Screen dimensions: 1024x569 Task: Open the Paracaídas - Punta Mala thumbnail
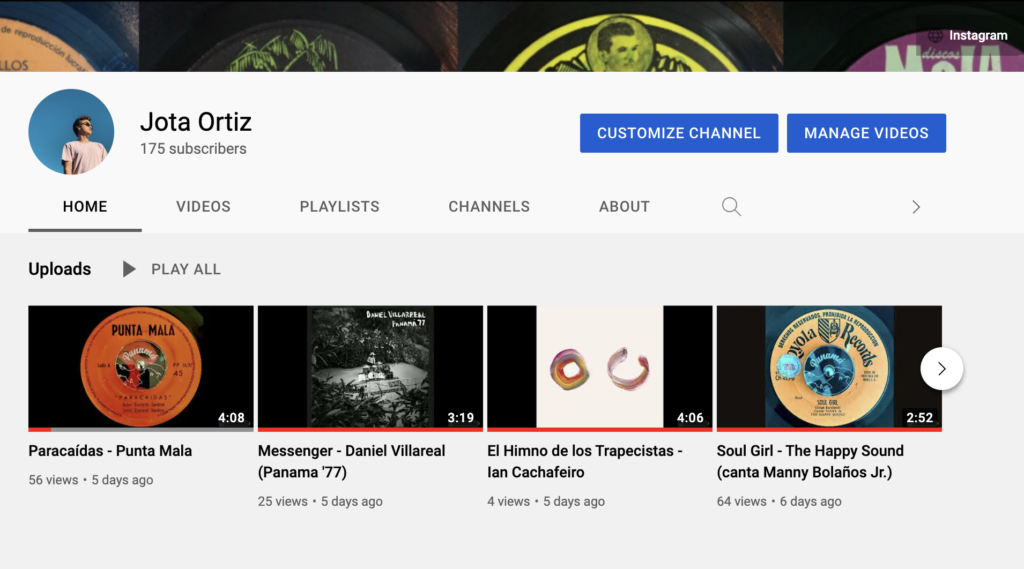point(140,367)
